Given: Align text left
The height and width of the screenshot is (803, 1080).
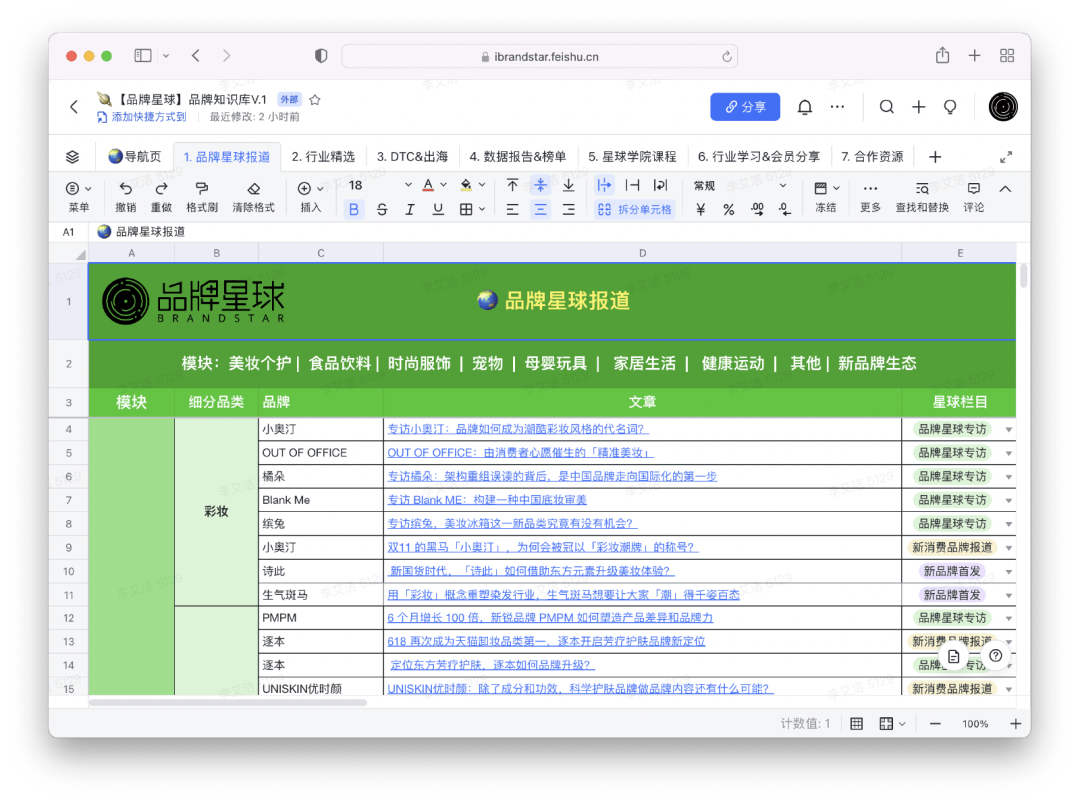Looking at the screenshot, I should pyautogui.click(x=512, y=209).
